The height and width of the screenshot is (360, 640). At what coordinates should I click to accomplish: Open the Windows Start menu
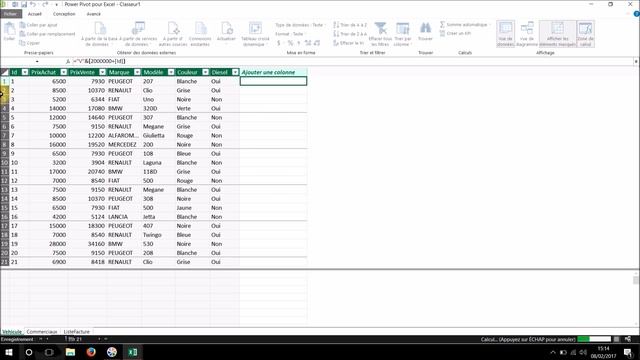tap(8, 352)
